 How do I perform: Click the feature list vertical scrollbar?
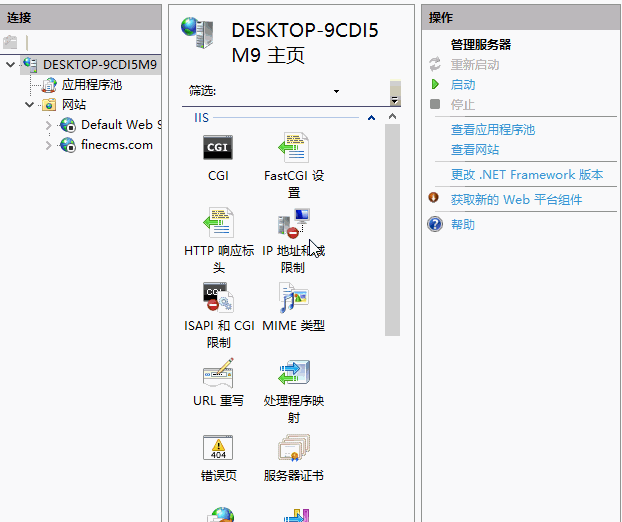[x=392, y=230]
